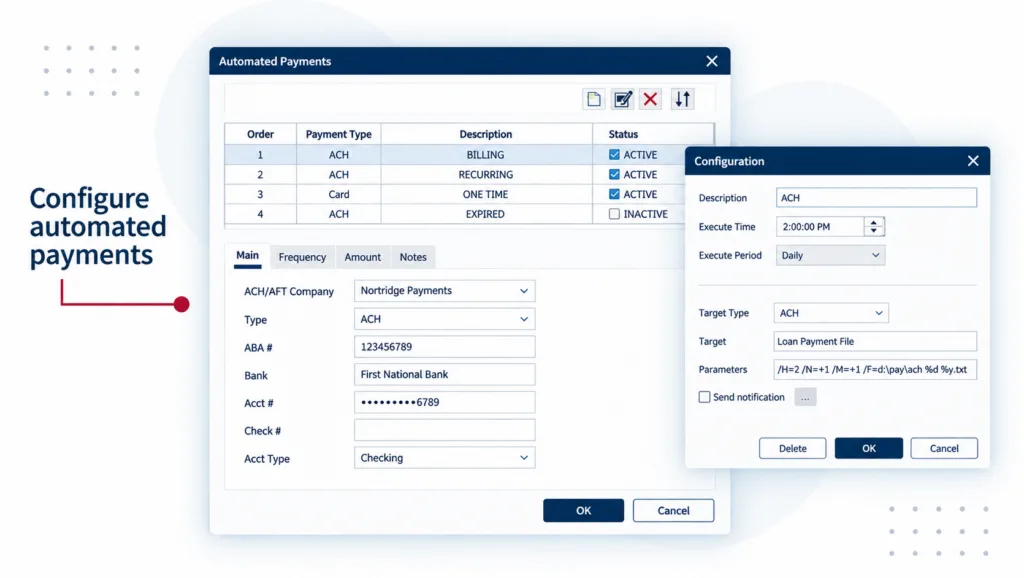Select the BILLING description cell

pos(486,155)
